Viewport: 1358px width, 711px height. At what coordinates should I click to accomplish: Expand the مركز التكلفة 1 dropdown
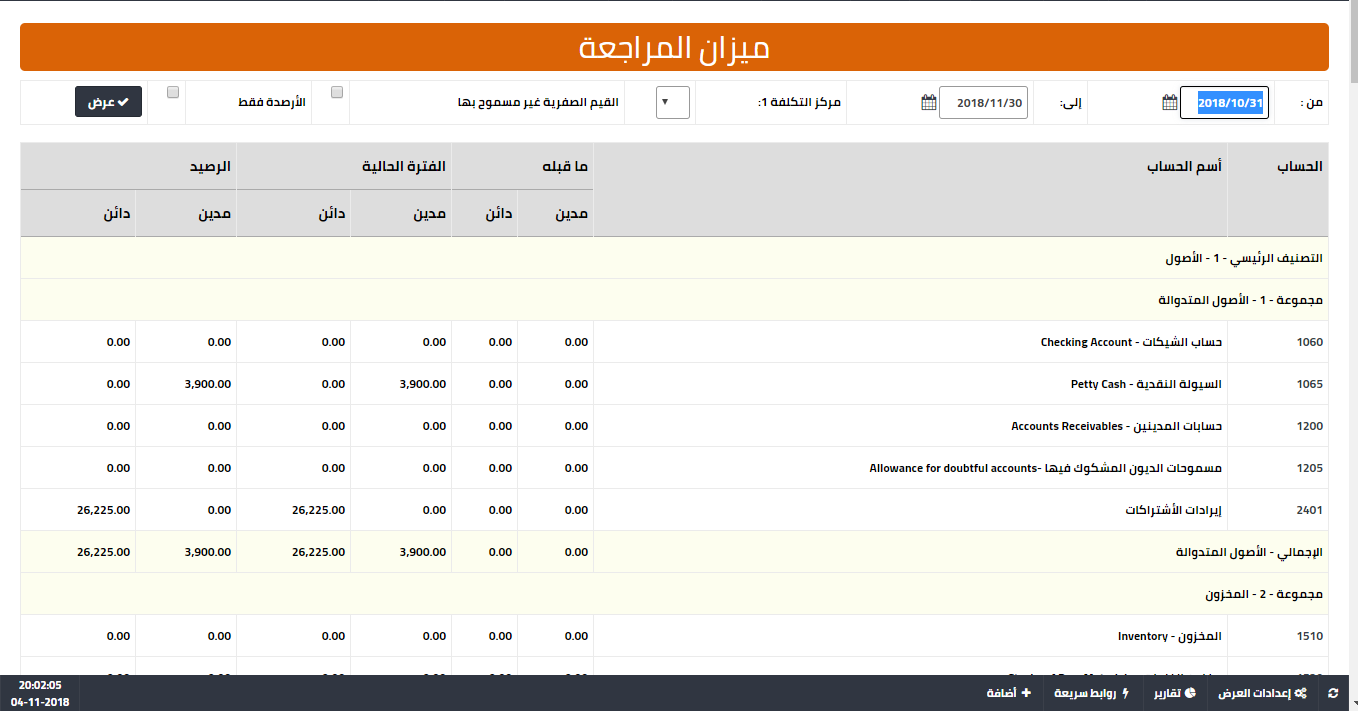coord(672,102)
